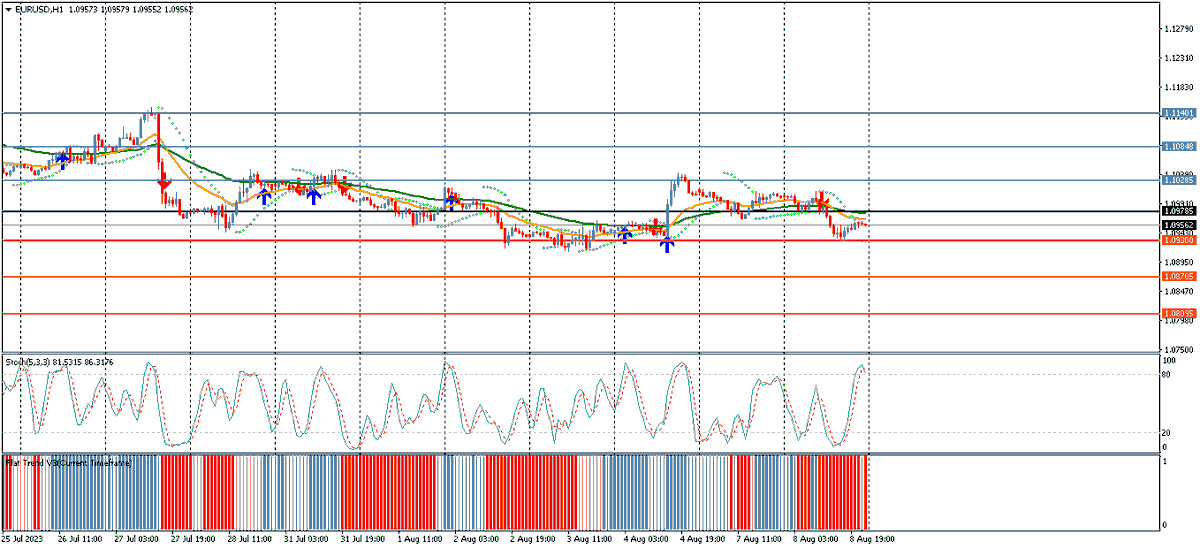Click the 100 value on Stochastic scale
Viewport: 1200px width, 549px height.
[x=1171, y=360]
